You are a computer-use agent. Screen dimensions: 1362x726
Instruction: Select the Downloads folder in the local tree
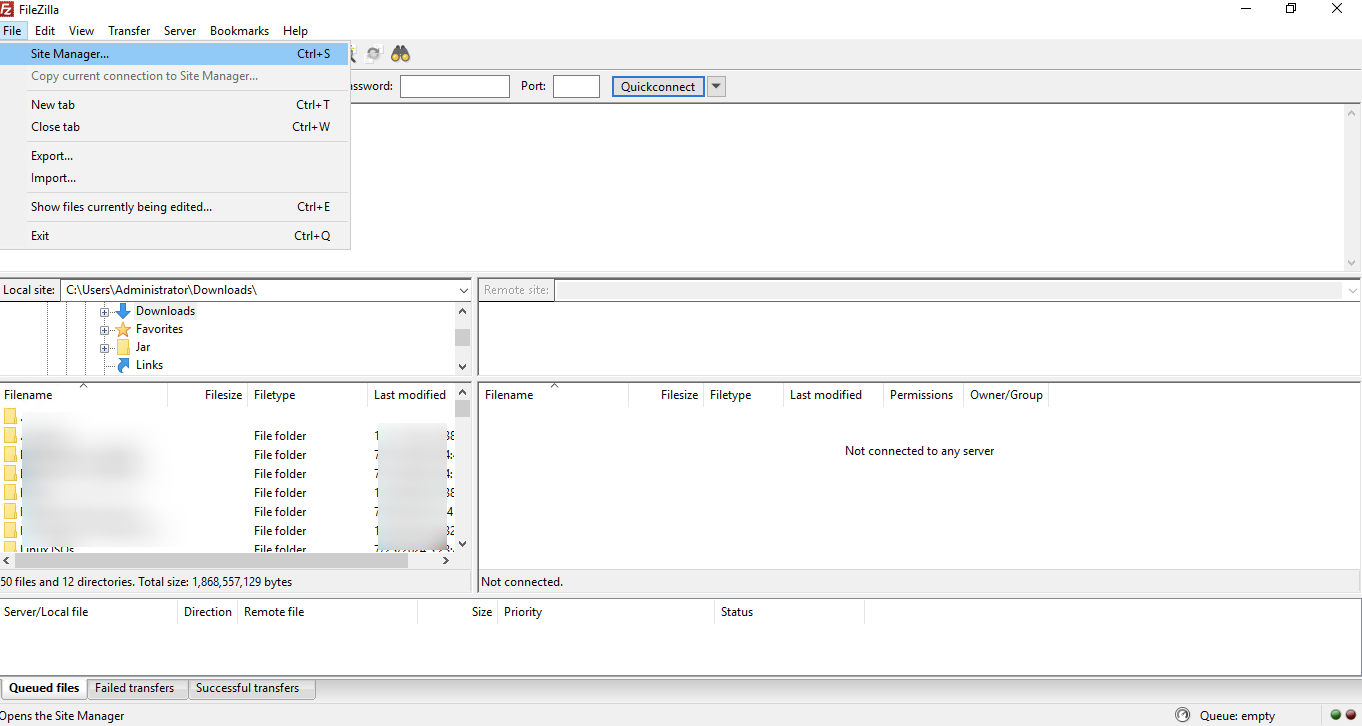pos(165,311)
